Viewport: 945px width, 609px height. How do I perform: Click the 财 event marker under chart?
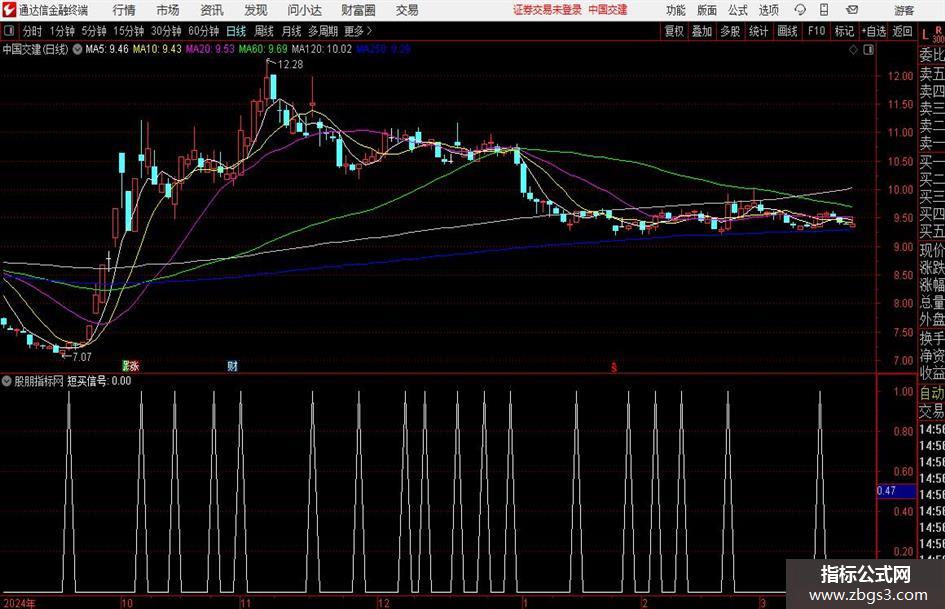[233, 365]
